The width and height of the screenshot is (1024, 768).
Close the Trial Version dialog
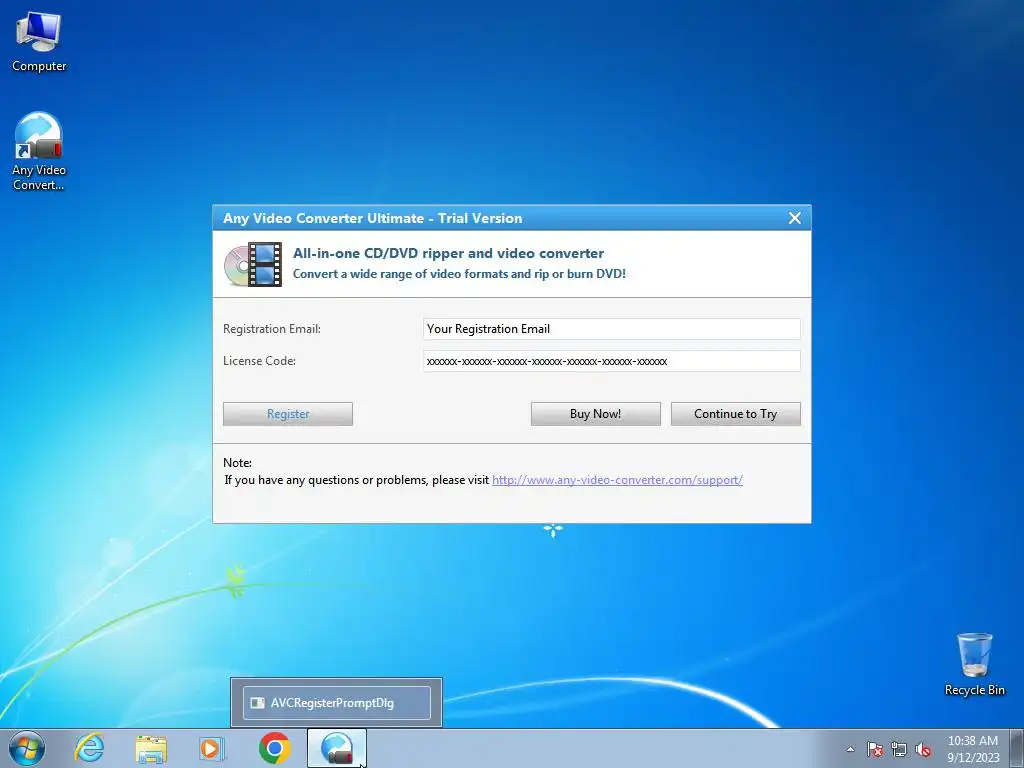(x=794, y=218)
